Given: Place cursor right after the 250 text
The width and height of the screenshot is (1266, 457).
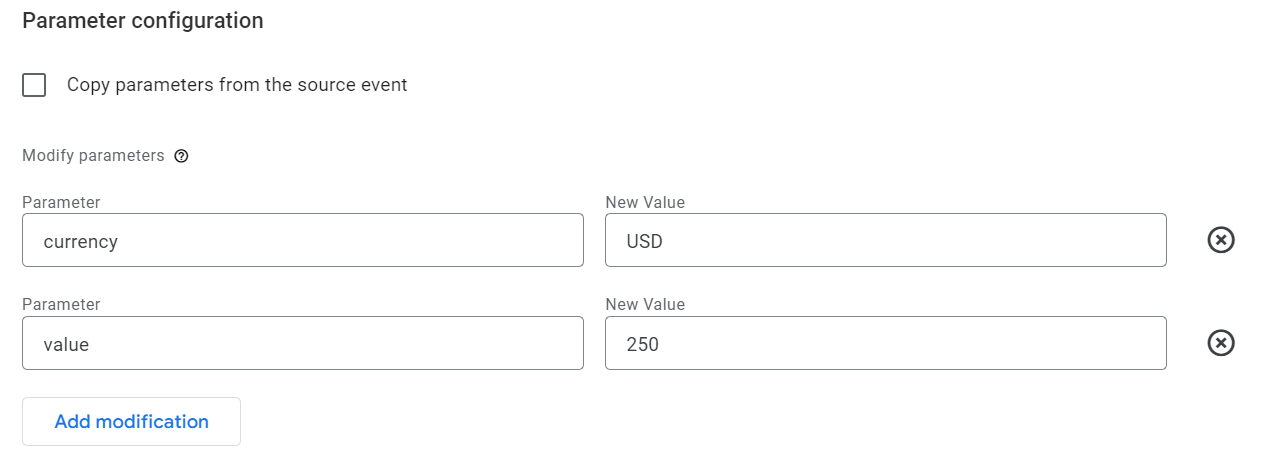Looking at the screenshot, I should coord(661,344).
